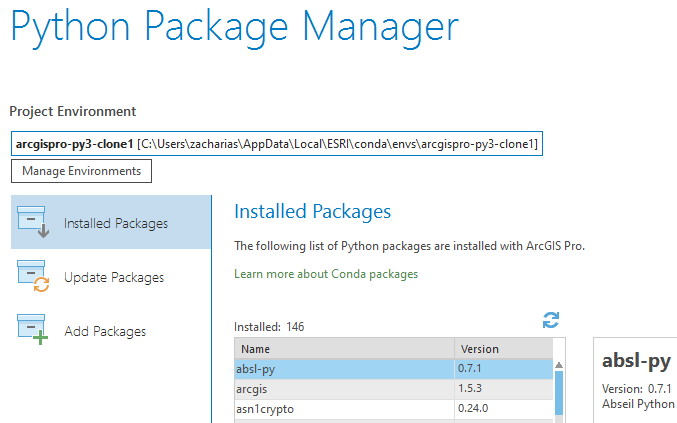Sort packages by Version column header

(504, 349)
